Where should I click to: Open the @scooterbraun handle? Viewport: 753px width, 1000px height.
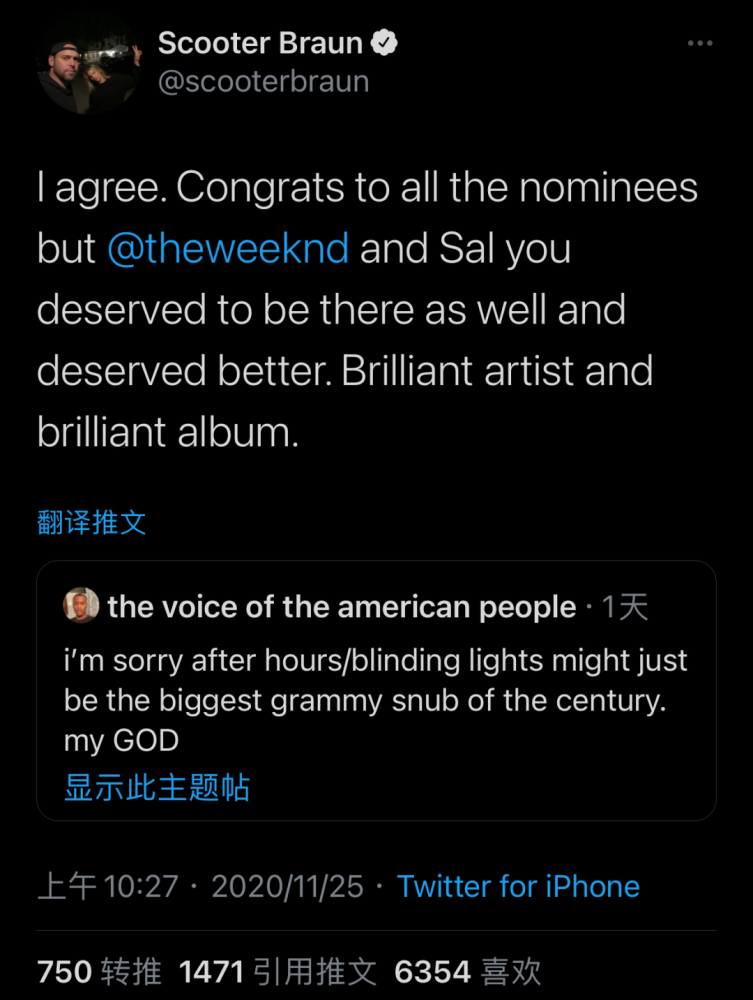(263, 82)
